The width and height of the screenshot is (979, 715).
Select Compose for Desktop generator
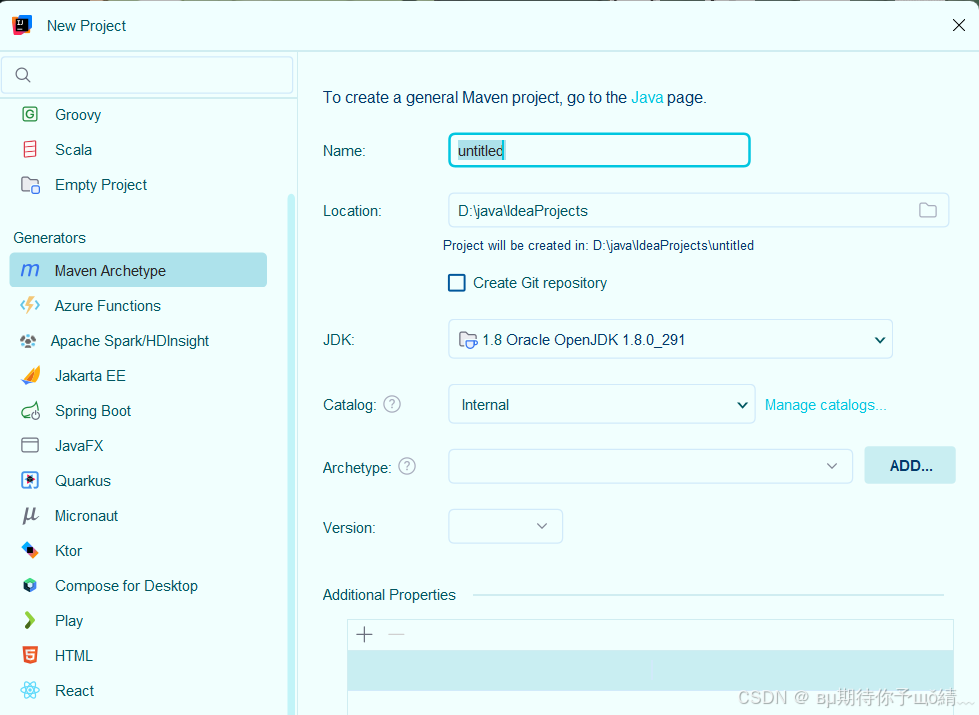point(126,586)
